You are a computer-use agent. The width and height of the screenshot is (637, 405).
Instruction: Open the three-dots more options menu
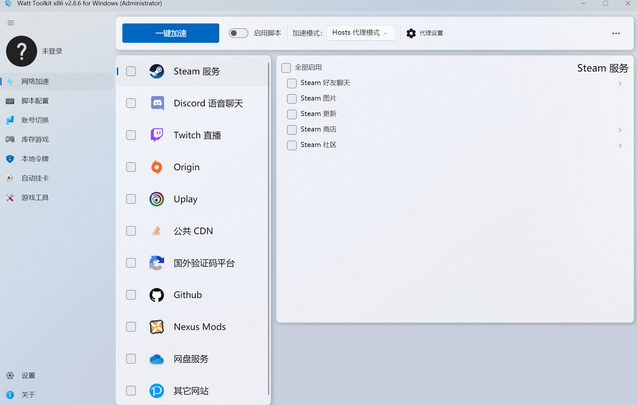(616, 33)
